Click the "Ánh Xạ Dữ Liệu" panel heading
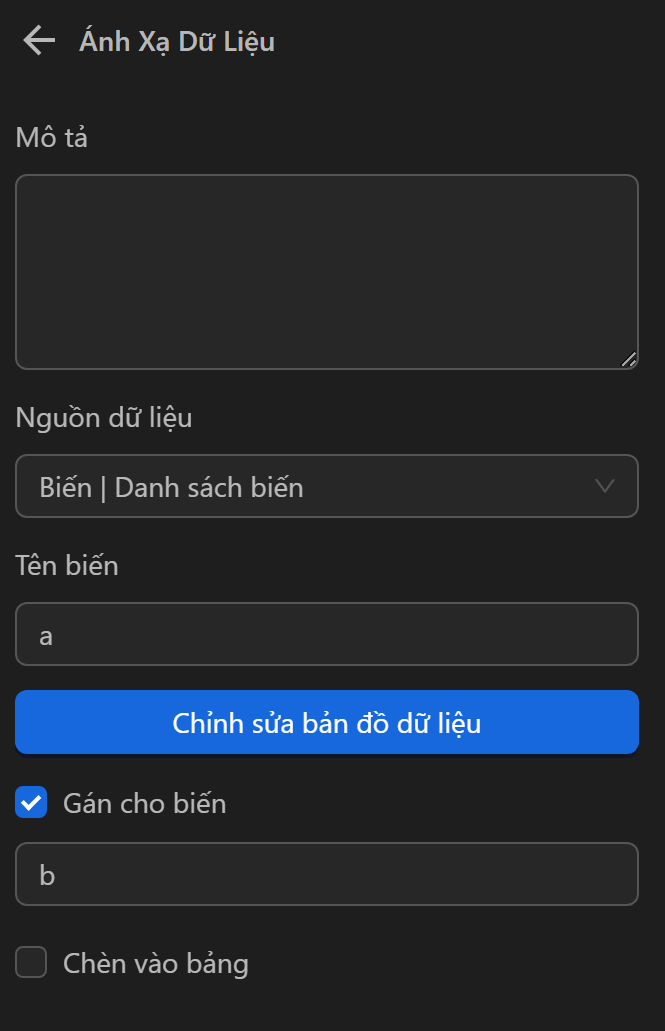Image resolution: width=665 pixels, height=1031 pixels. 178,41
